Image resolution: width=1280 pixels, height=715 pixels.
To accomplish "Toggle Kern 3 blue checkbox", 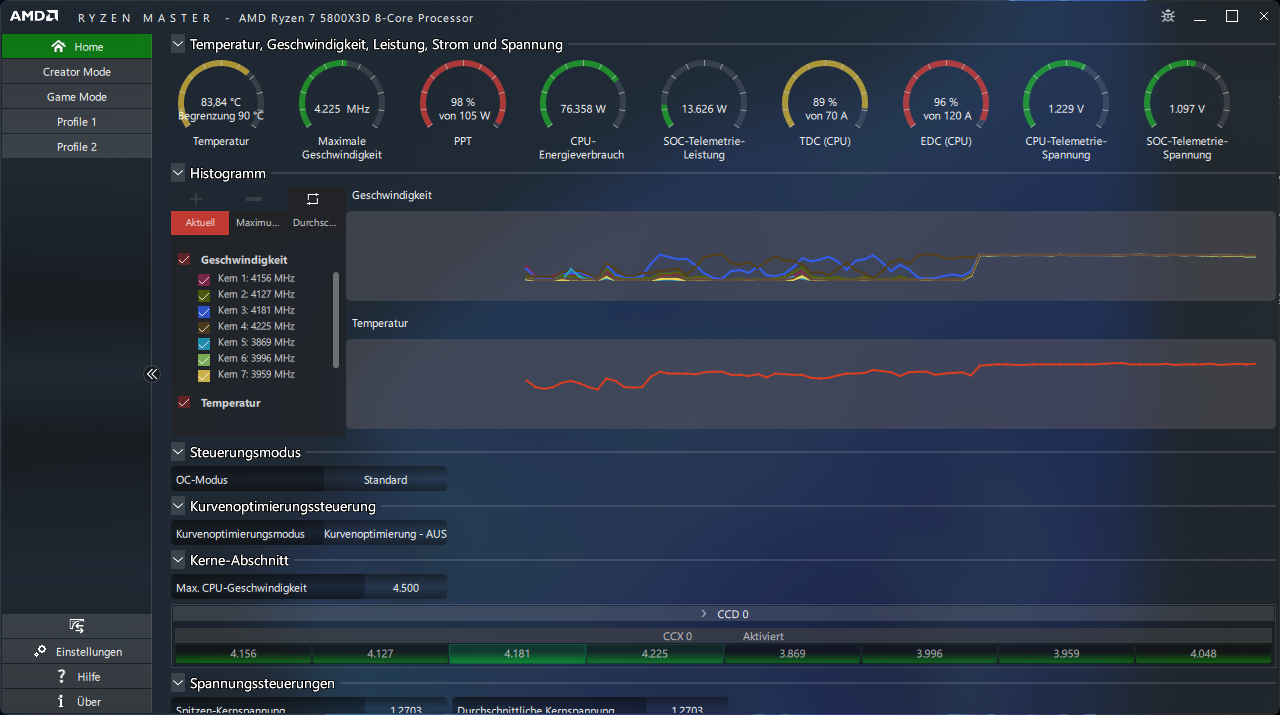I will pyautogui.click(x=204, y=311).
